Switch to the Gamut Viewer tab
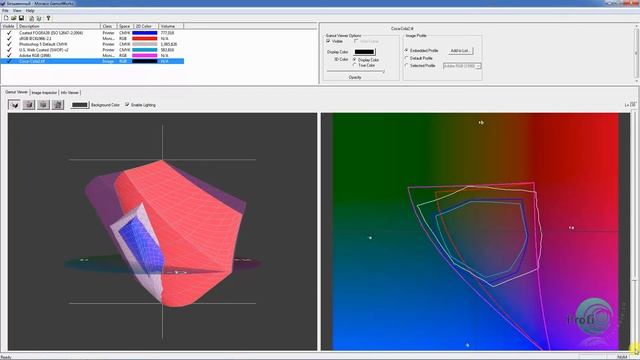Screen dimensions: 640x360 coord(16,92)
